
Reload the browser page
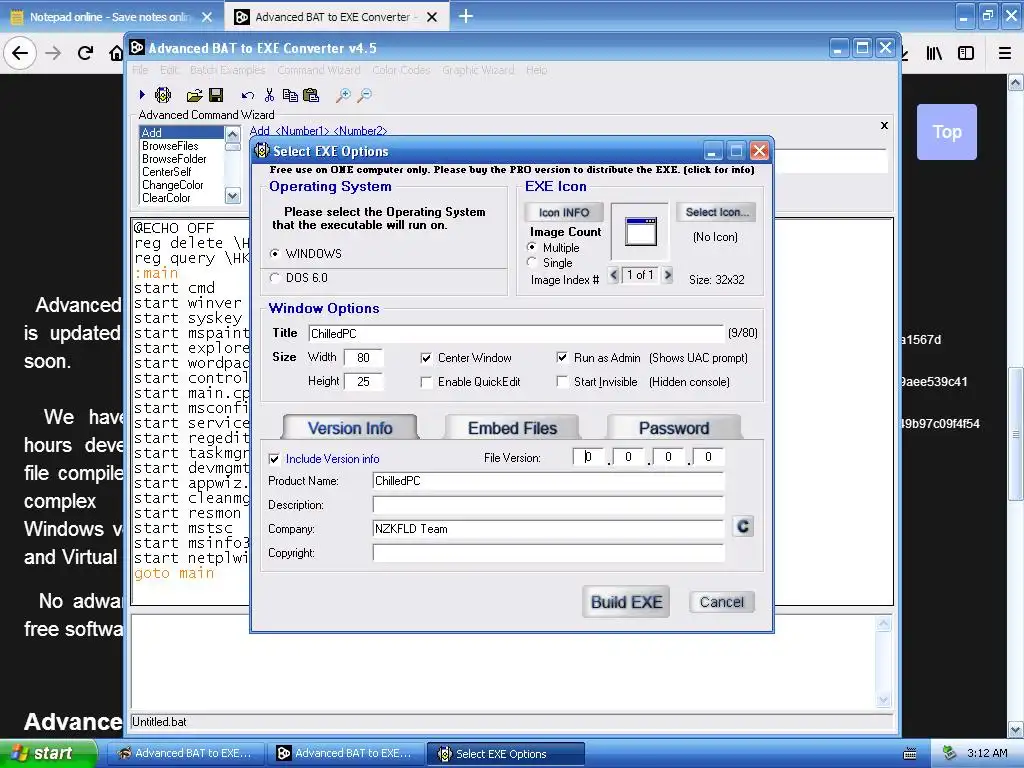coord(85,53)
